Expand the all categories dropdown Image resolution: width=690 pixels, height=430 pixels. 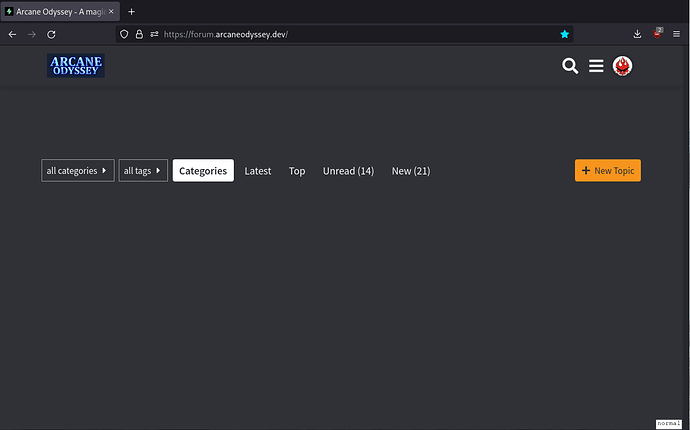[78, 170]
